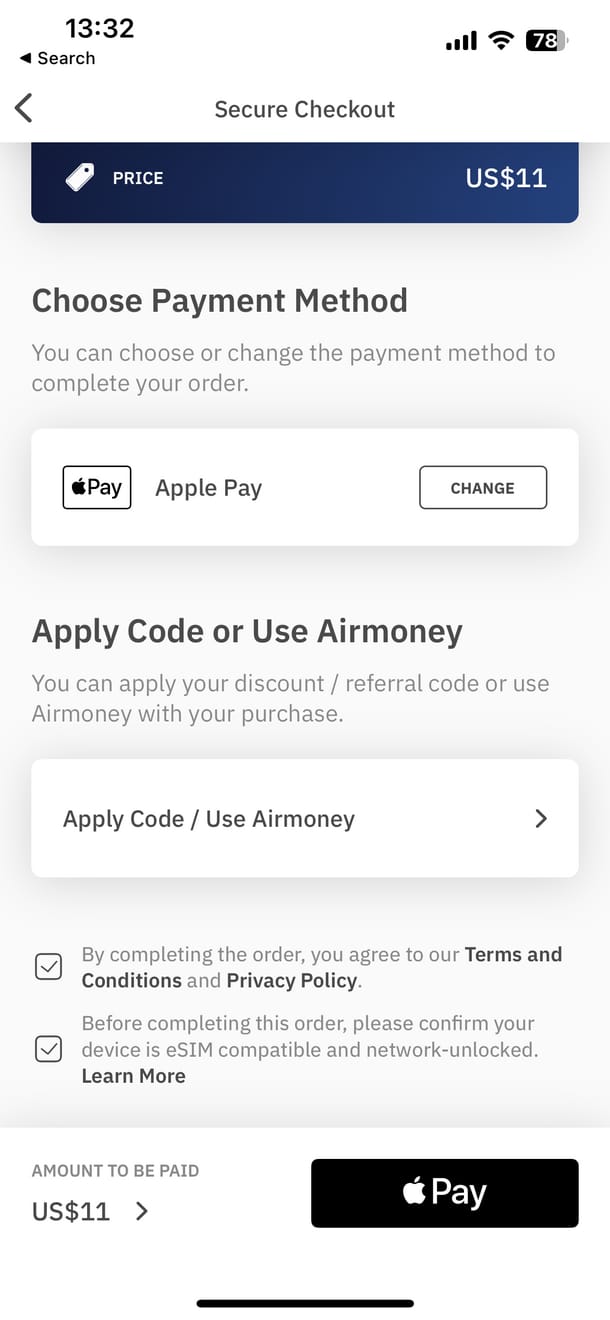
Task: Open the Apply Code / Use Airmoney chevron
Action: tap(541, 818)
